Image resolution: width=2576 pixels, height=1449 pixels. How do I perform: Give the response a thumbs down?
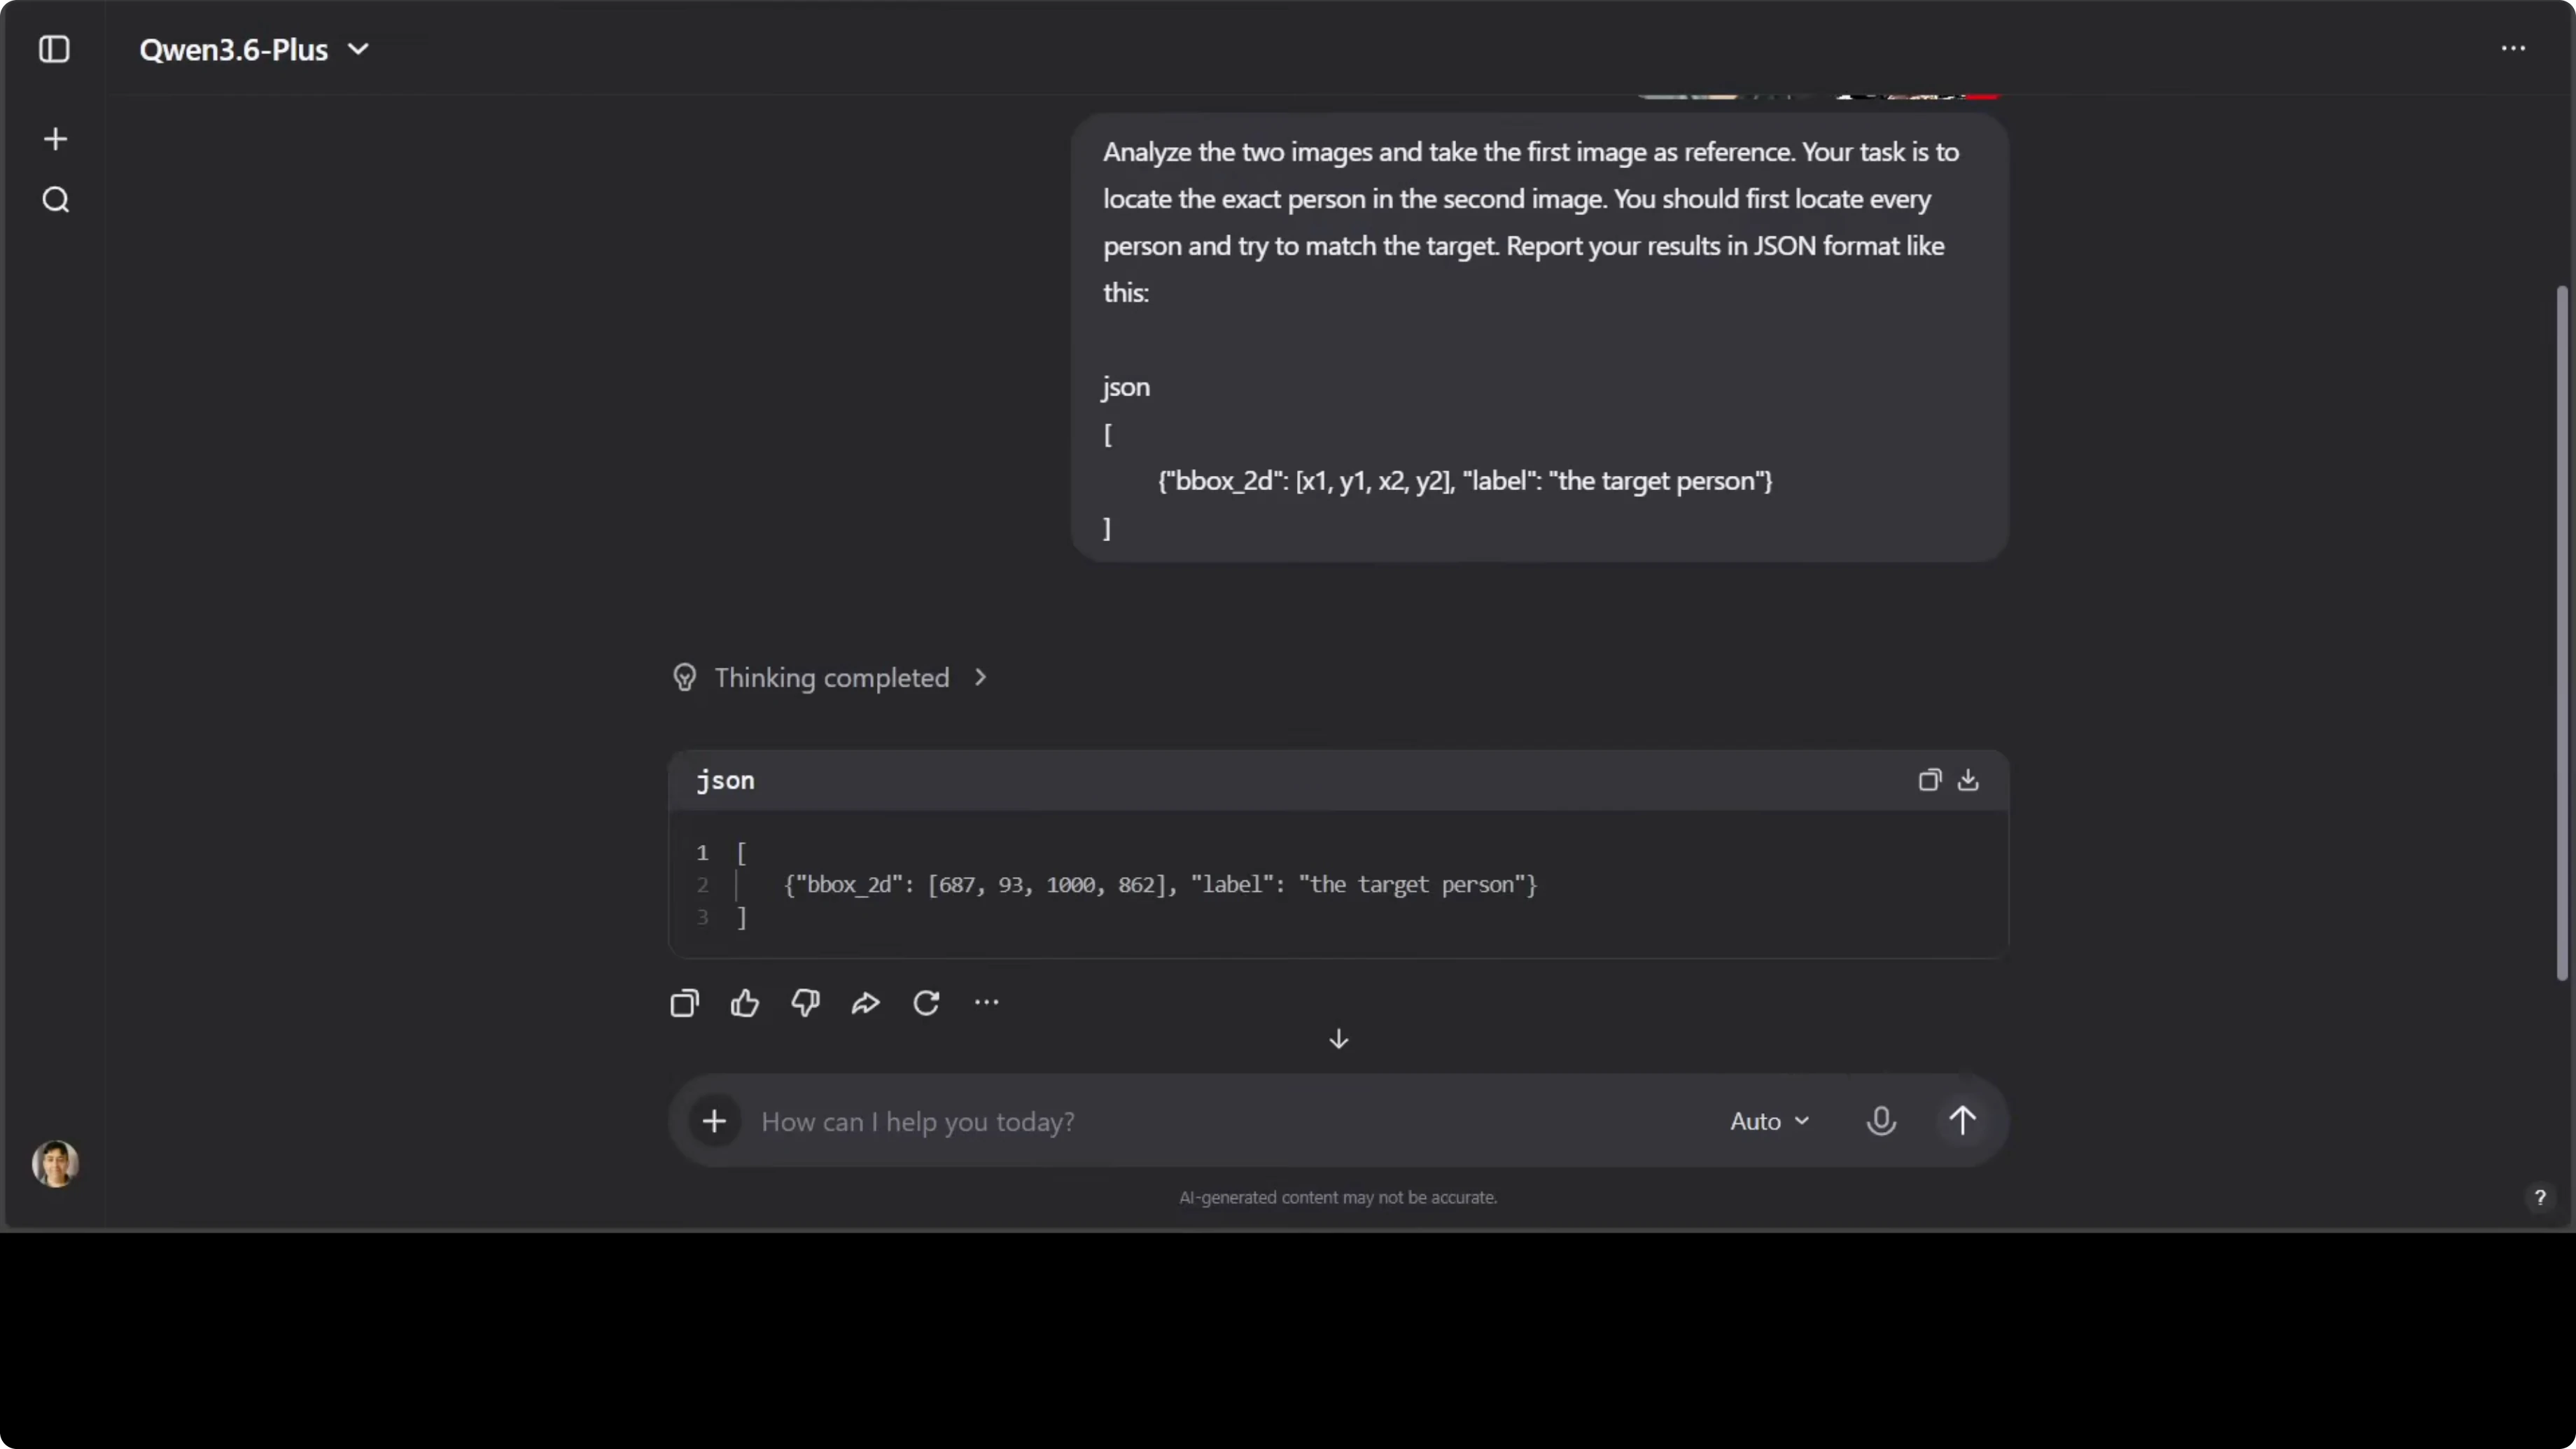pos(805,1003)
